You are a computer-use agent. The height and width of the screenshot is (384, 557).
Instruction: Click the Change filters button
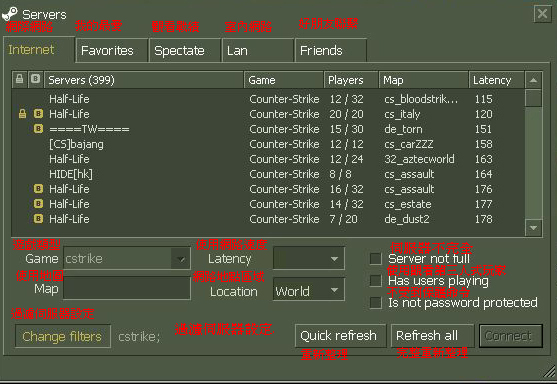coord(63,336)
